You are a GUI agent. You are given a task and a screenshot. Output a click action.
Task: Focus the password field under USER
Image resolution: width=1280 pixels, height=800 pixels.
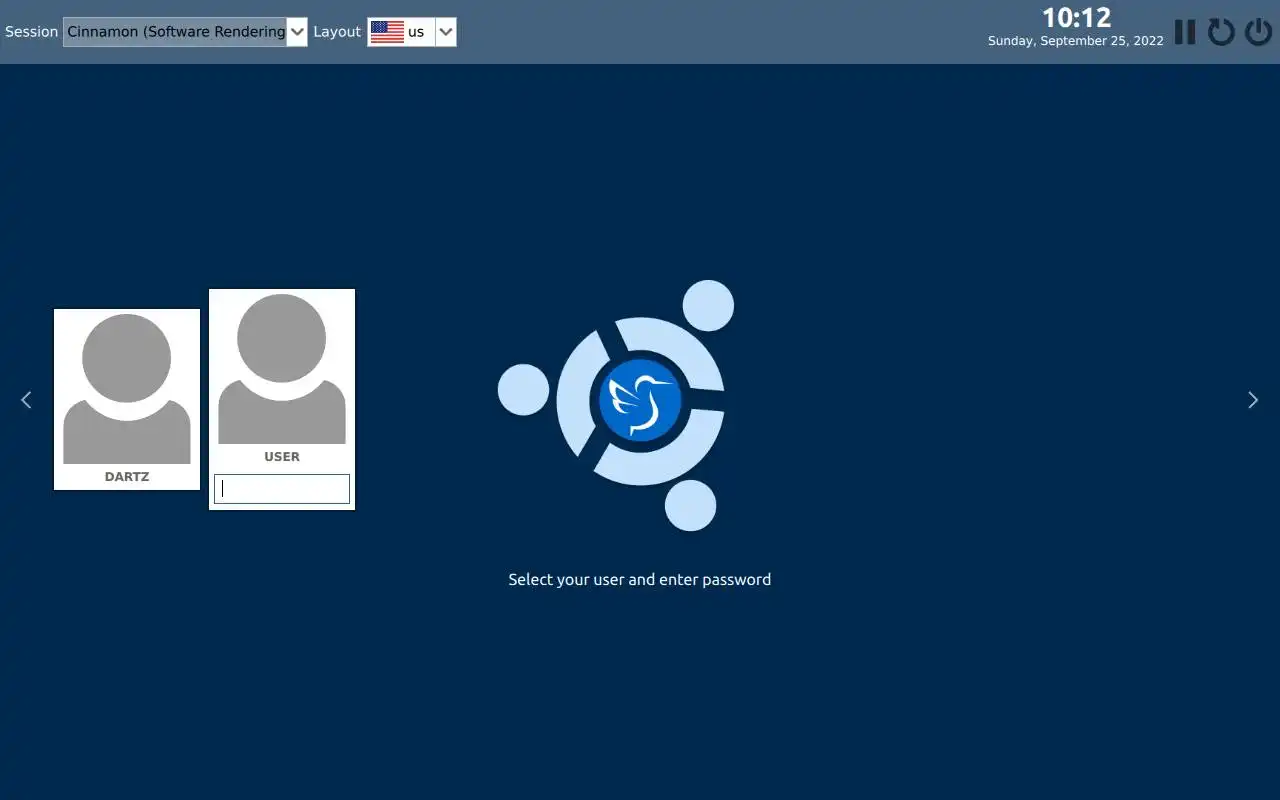point(282,489)
